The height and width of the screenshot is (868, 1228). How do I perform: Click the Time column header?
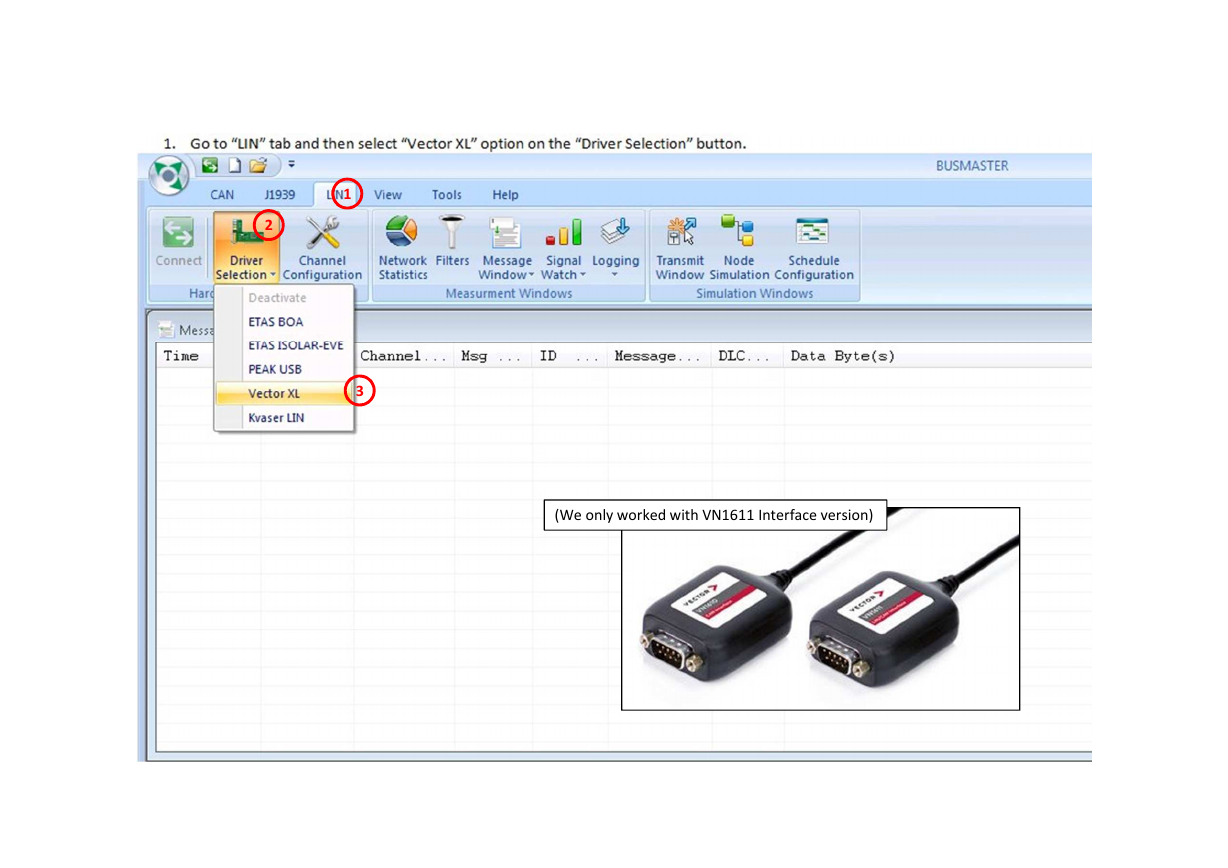click(x=181, y=356)
